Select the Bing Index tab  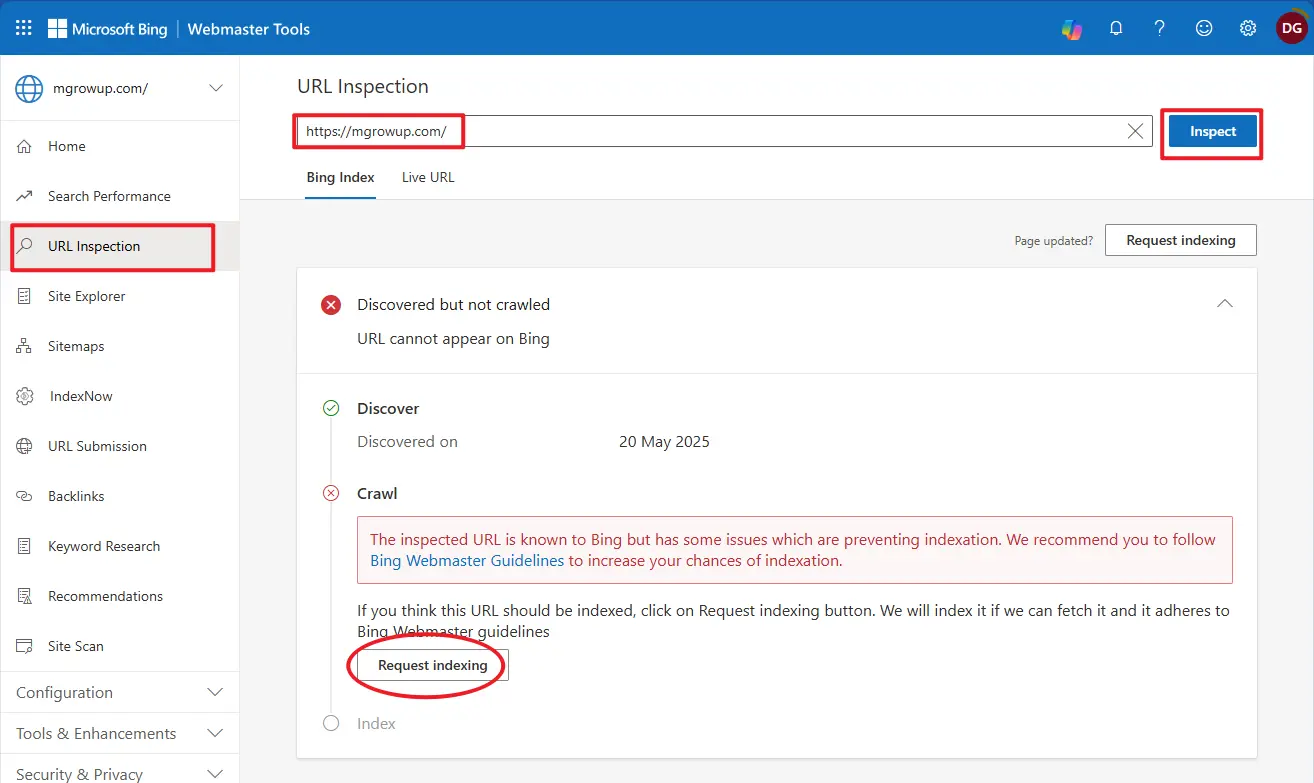click(340, 177)
